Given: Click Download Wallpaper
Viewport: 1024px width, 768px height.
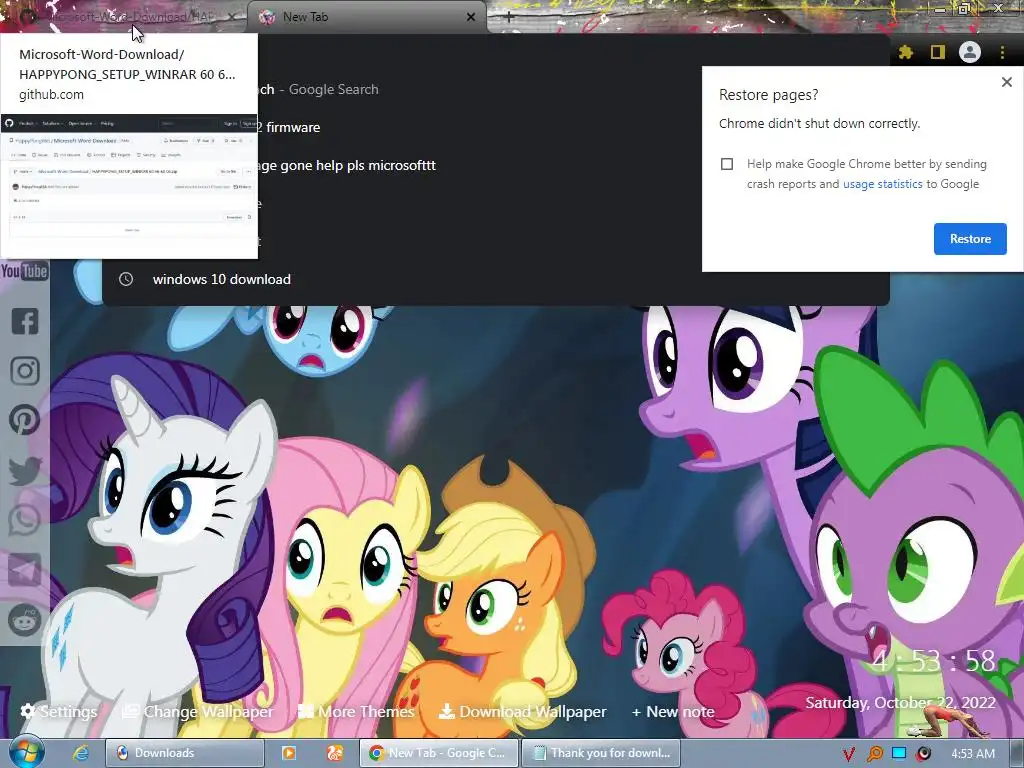Looking at the screenshot, I should point(522,711).
